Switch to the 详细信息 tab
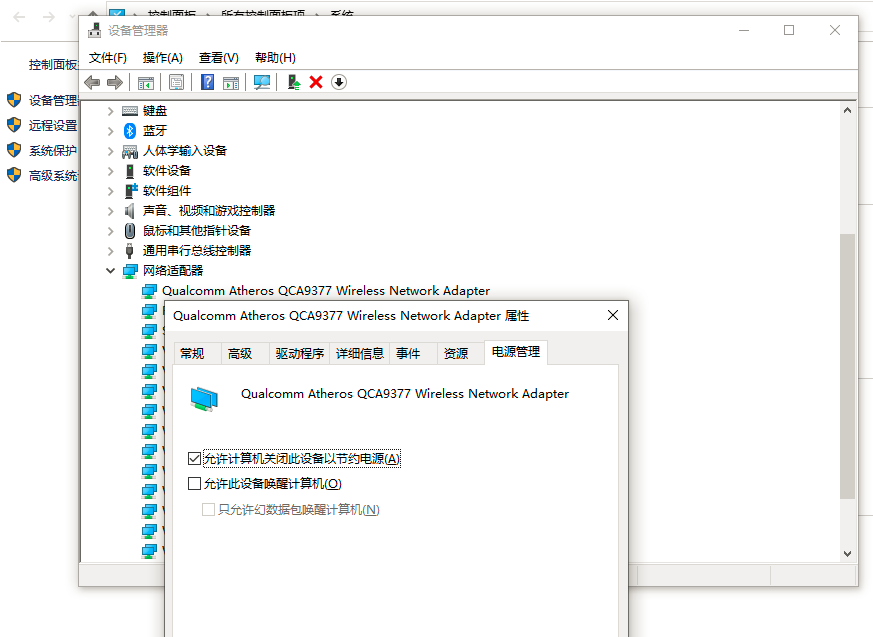Screen dimensions: 873x637 click(360, 354)
